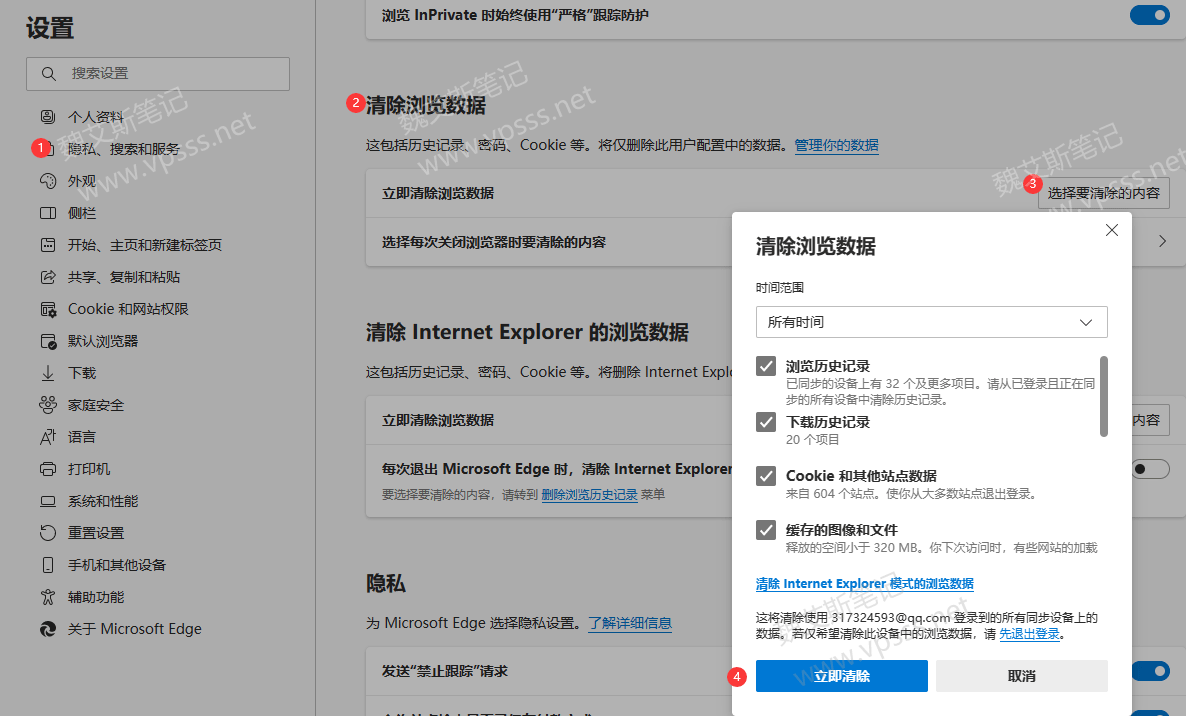The width and height of the screenshot is (1186, 716).
Task: Click the Microsoft Edge logo icon
Action: pos(48,629)
